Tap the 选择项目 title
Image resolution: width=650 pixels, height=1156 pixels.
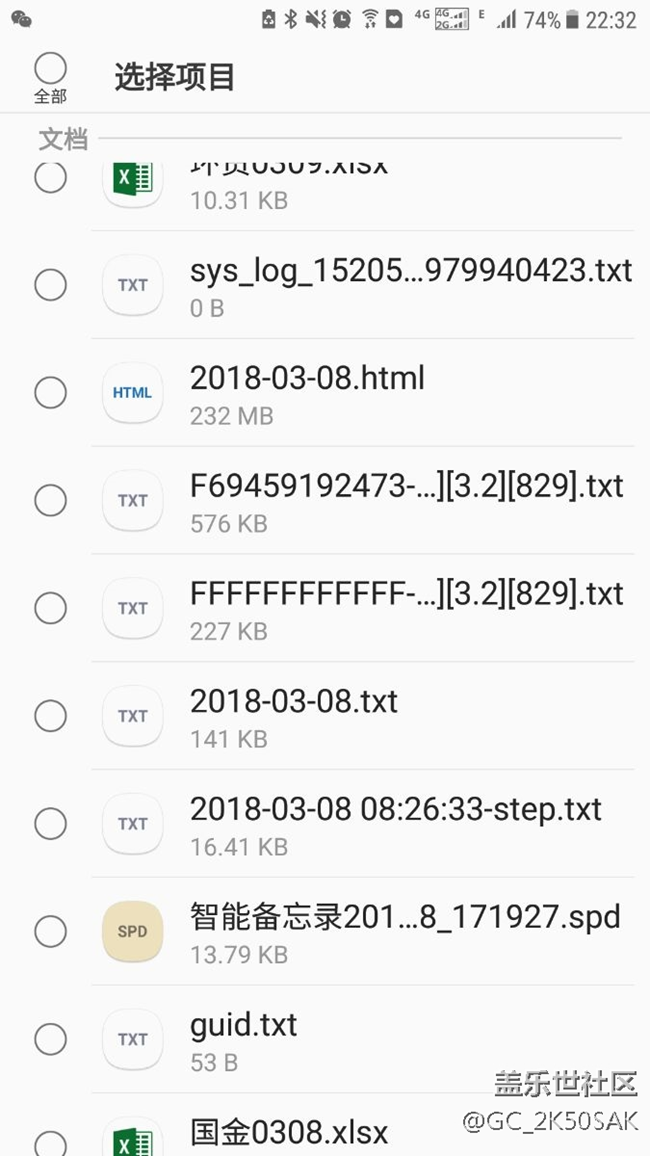[174, 77]
